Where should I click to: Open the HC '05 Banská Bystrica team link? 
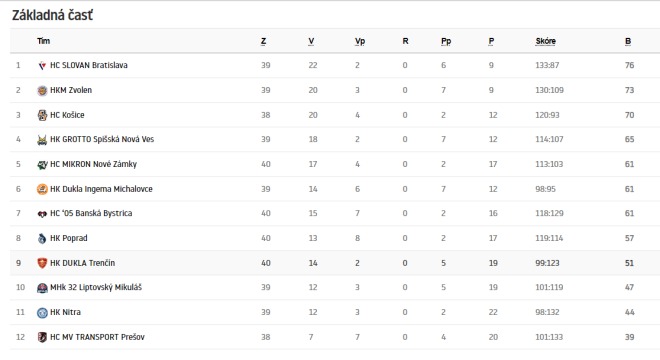click(91, 213)
